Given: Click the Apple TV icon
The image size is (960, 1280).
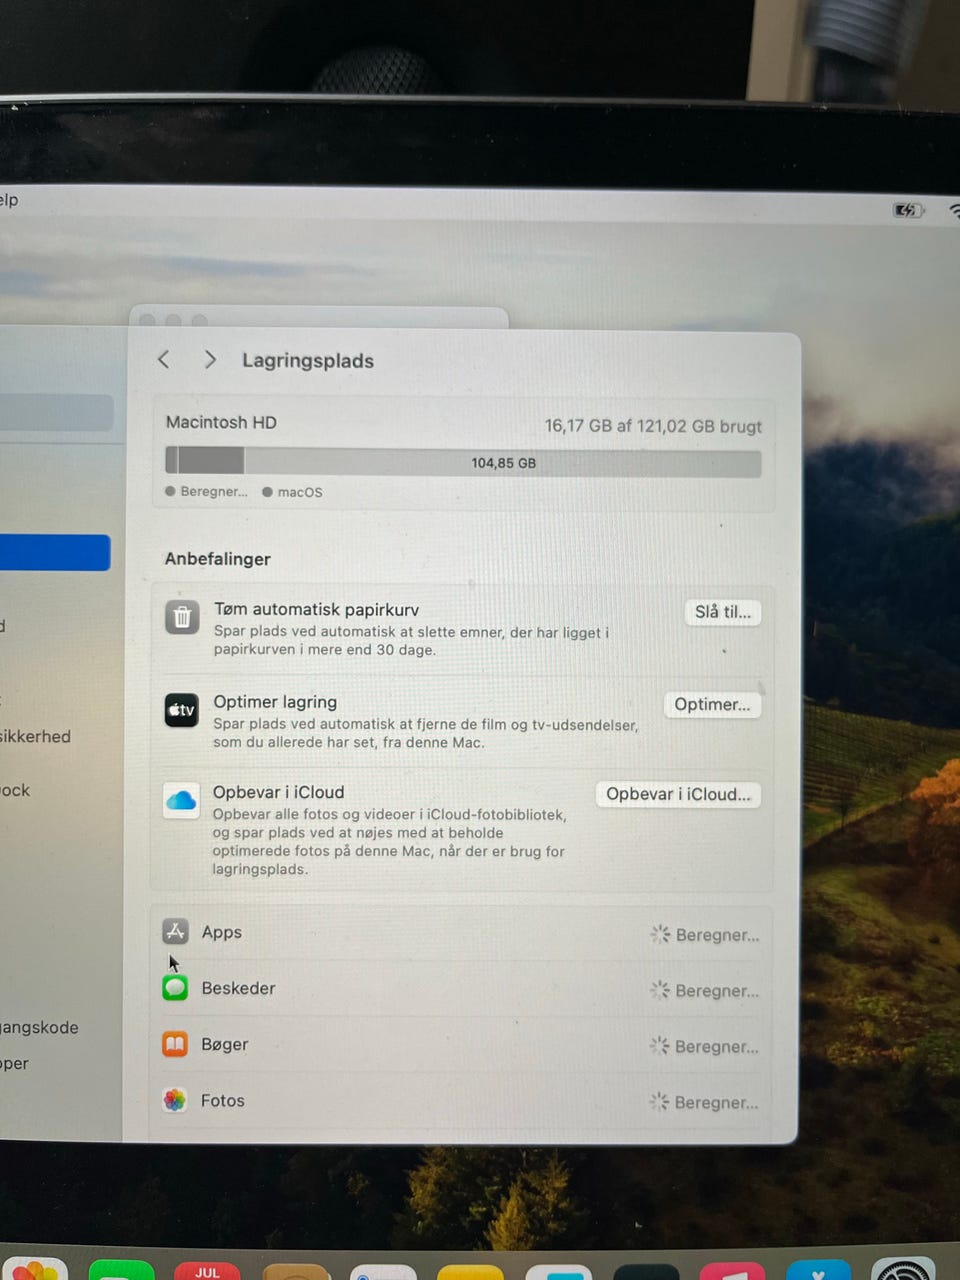Looking at the screenshot, I should [181, 710].
